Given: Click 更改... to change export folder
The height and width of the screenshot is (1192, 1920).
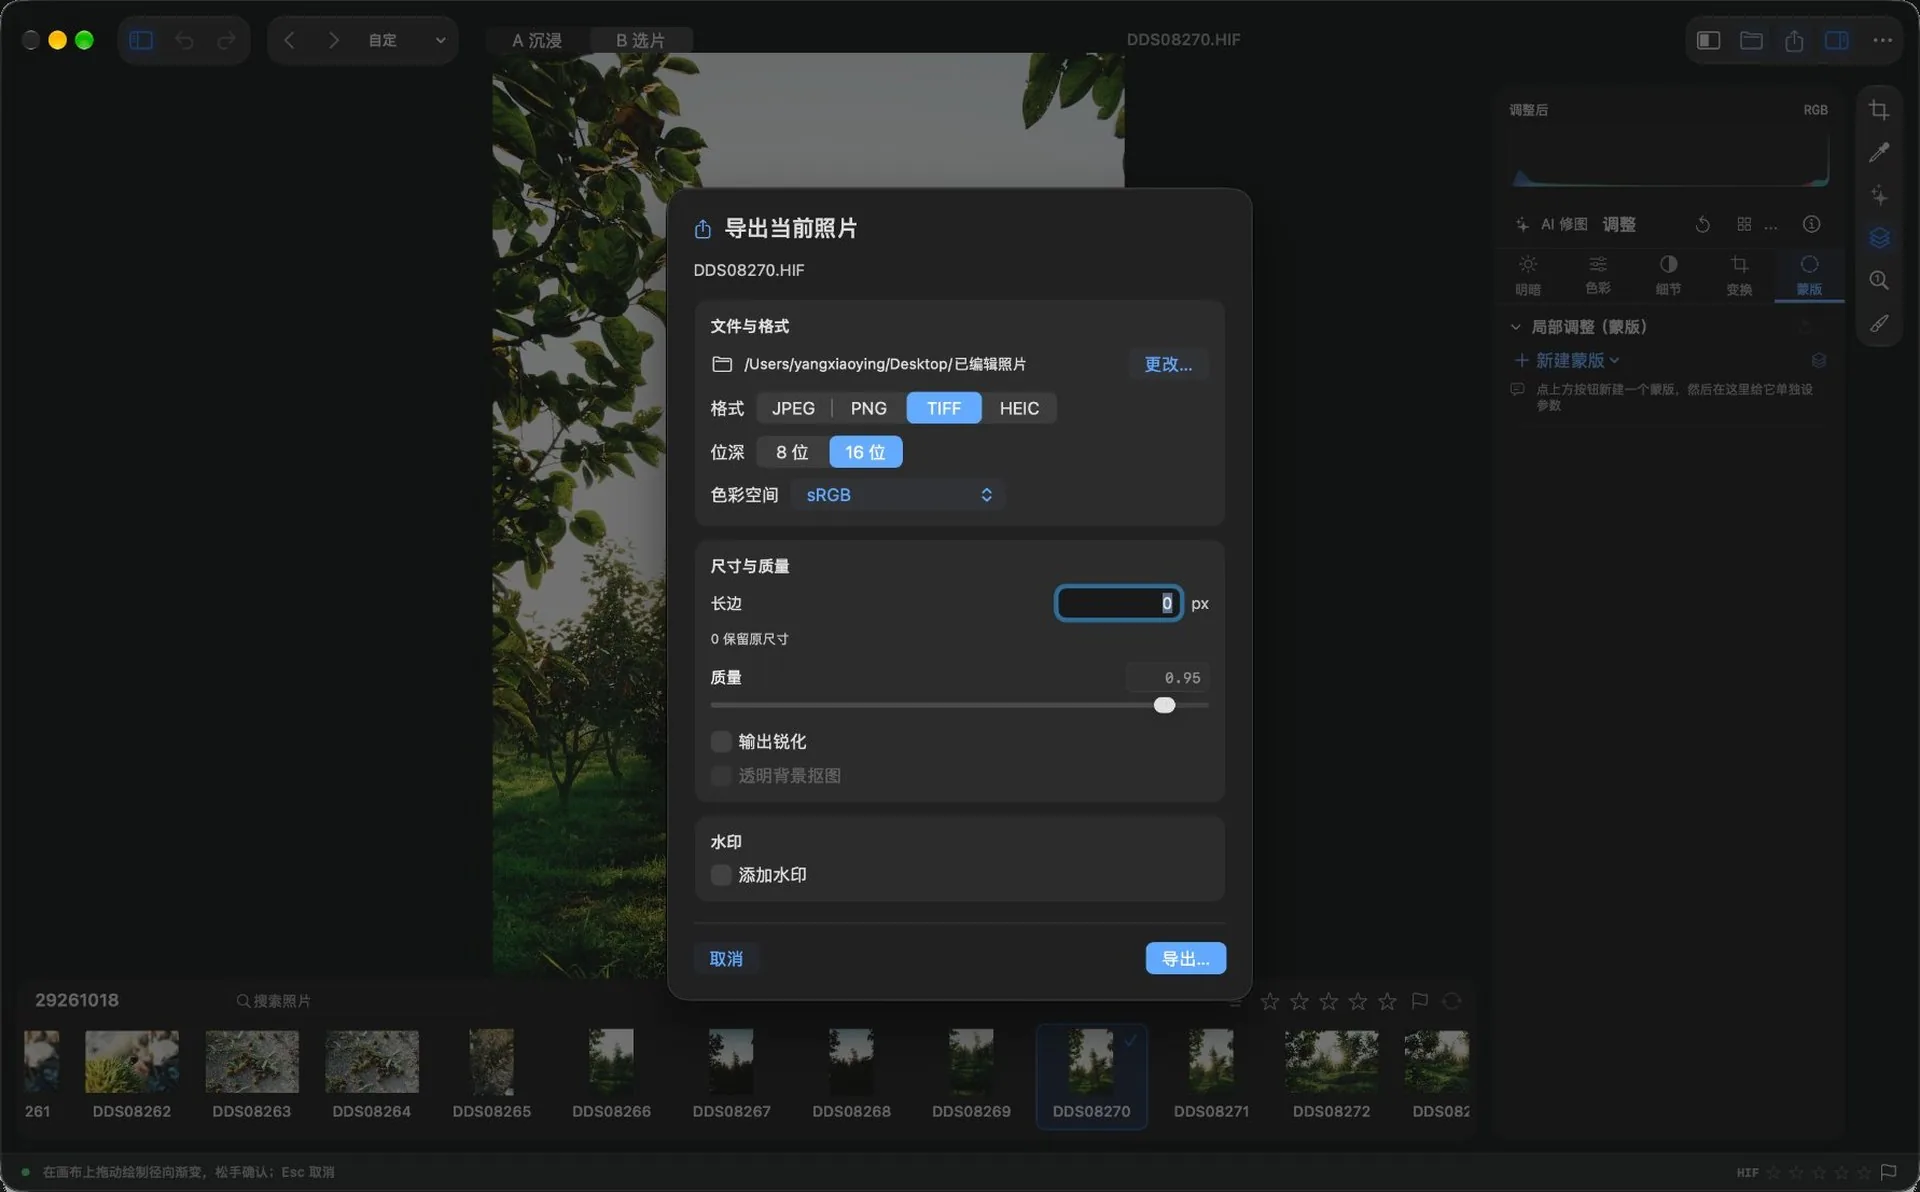Looking at the screenshot, I should [1168, 364].
